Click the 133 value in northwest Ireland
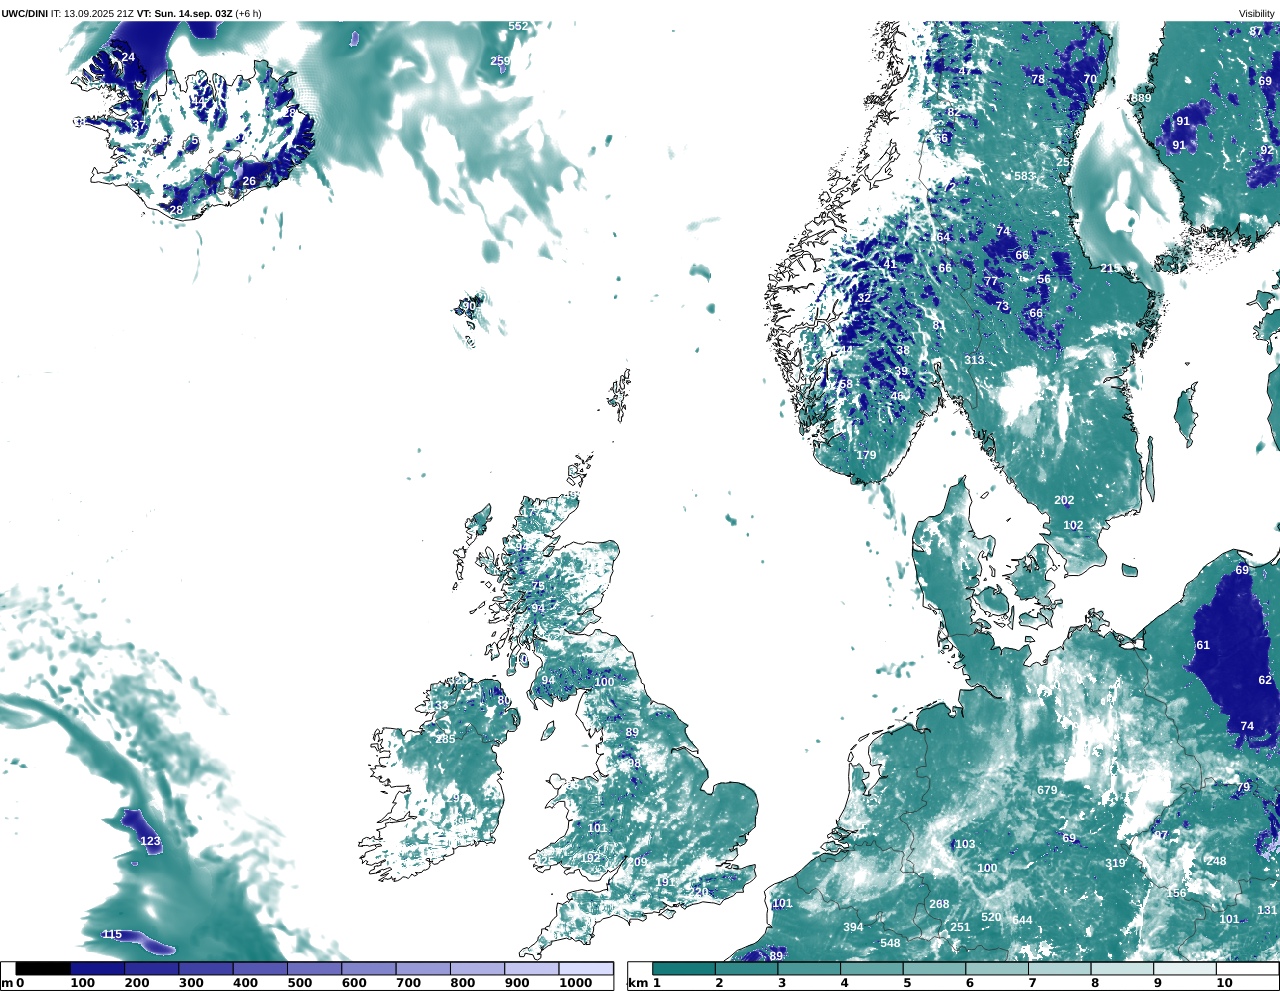Viewport: 1280px width, 991px height. 439,705
